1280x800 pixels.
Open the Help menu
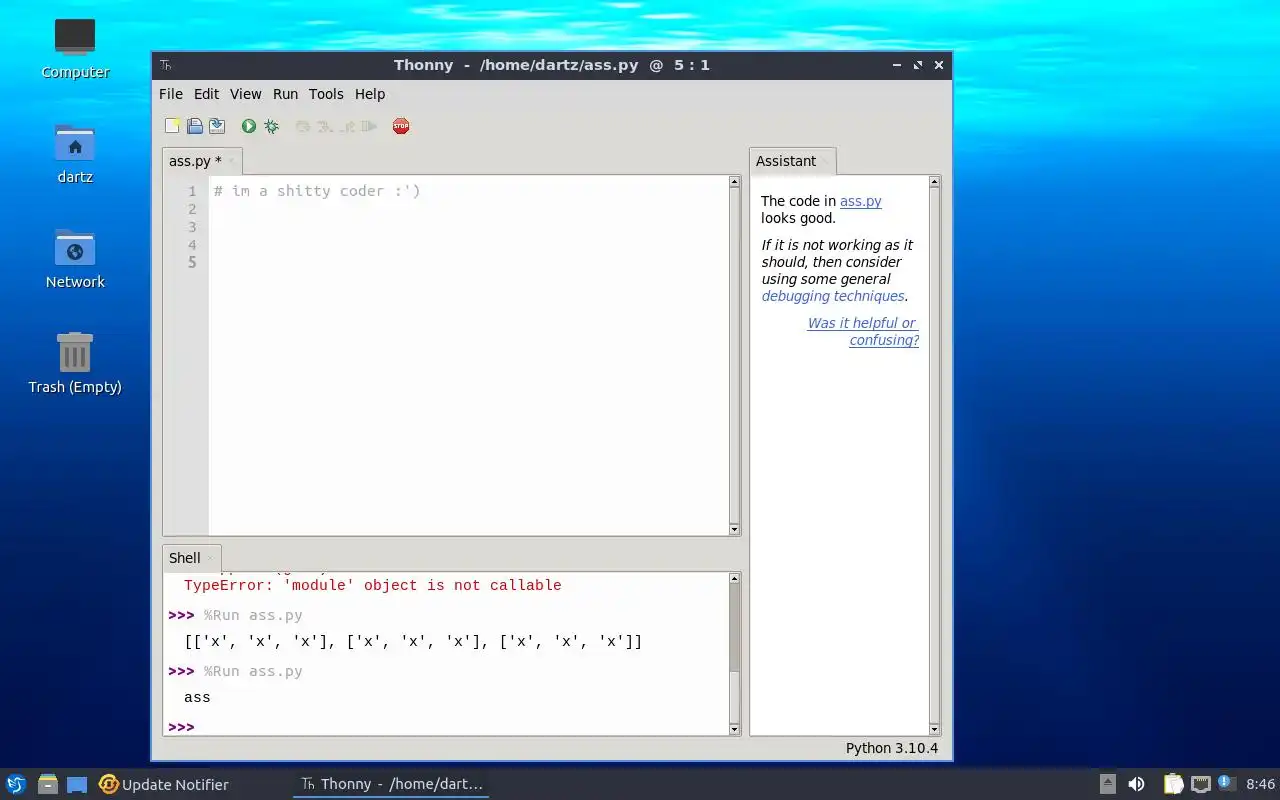[370, 94]
